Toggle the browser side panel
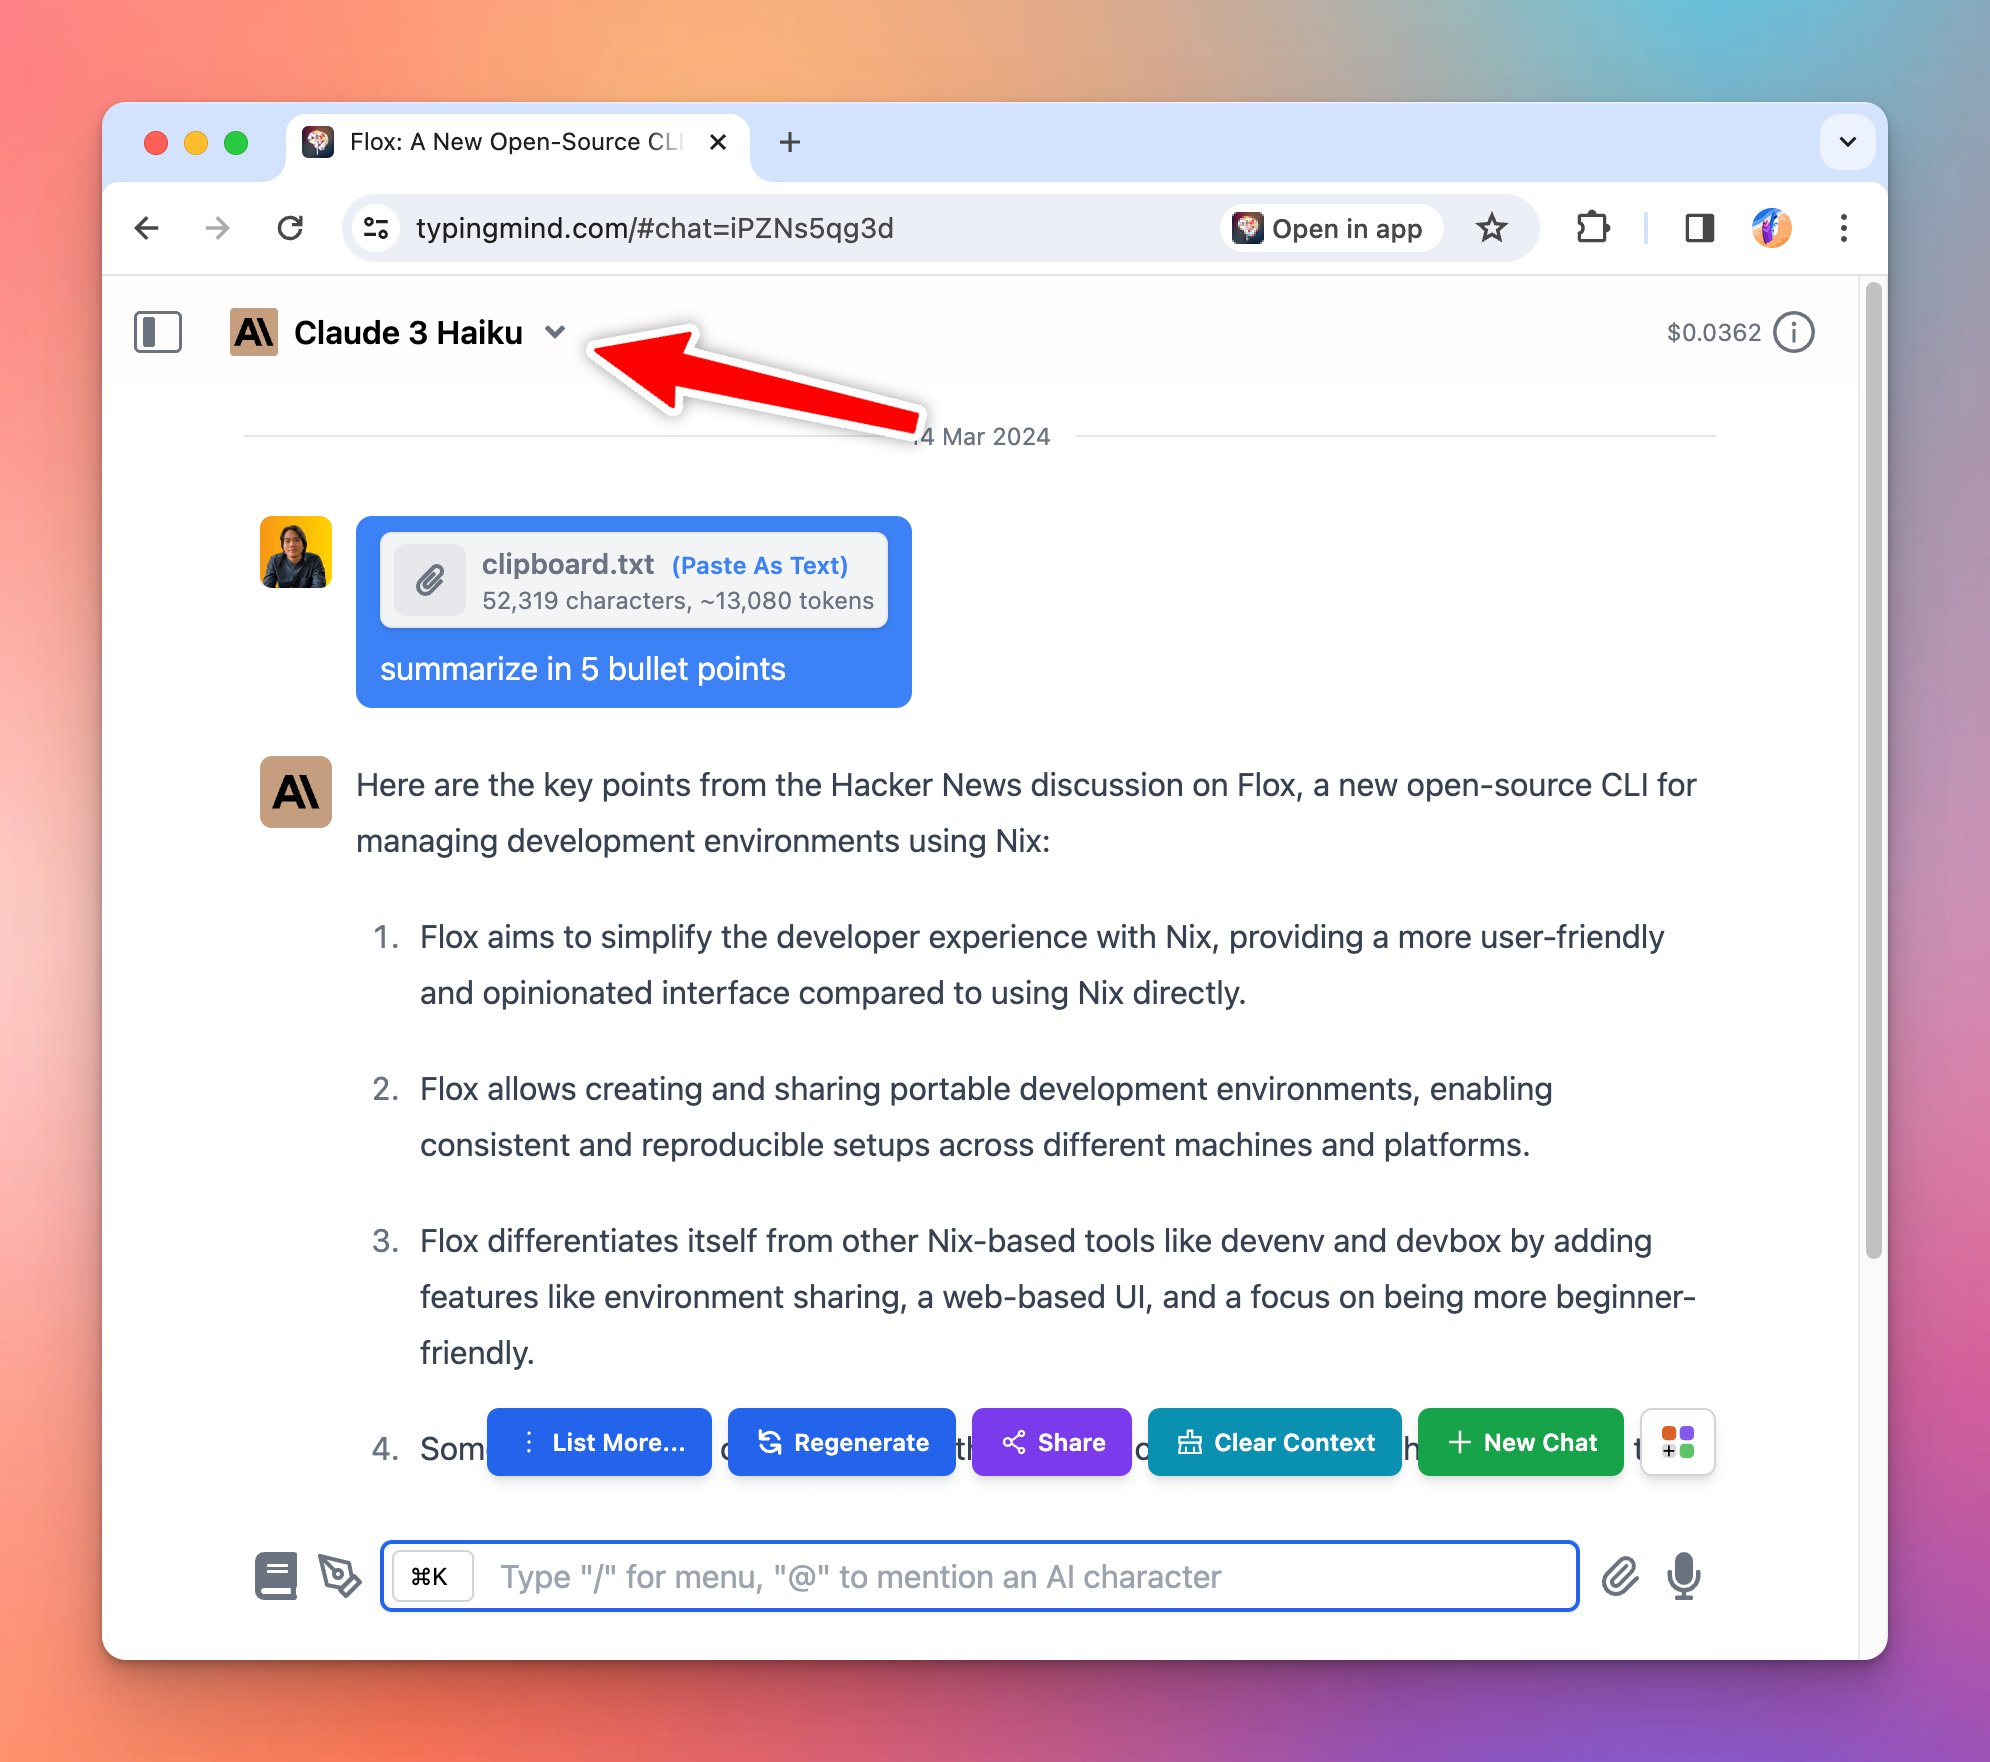This screenshot has height=1762, width=1990. (x=1699, y=228)
